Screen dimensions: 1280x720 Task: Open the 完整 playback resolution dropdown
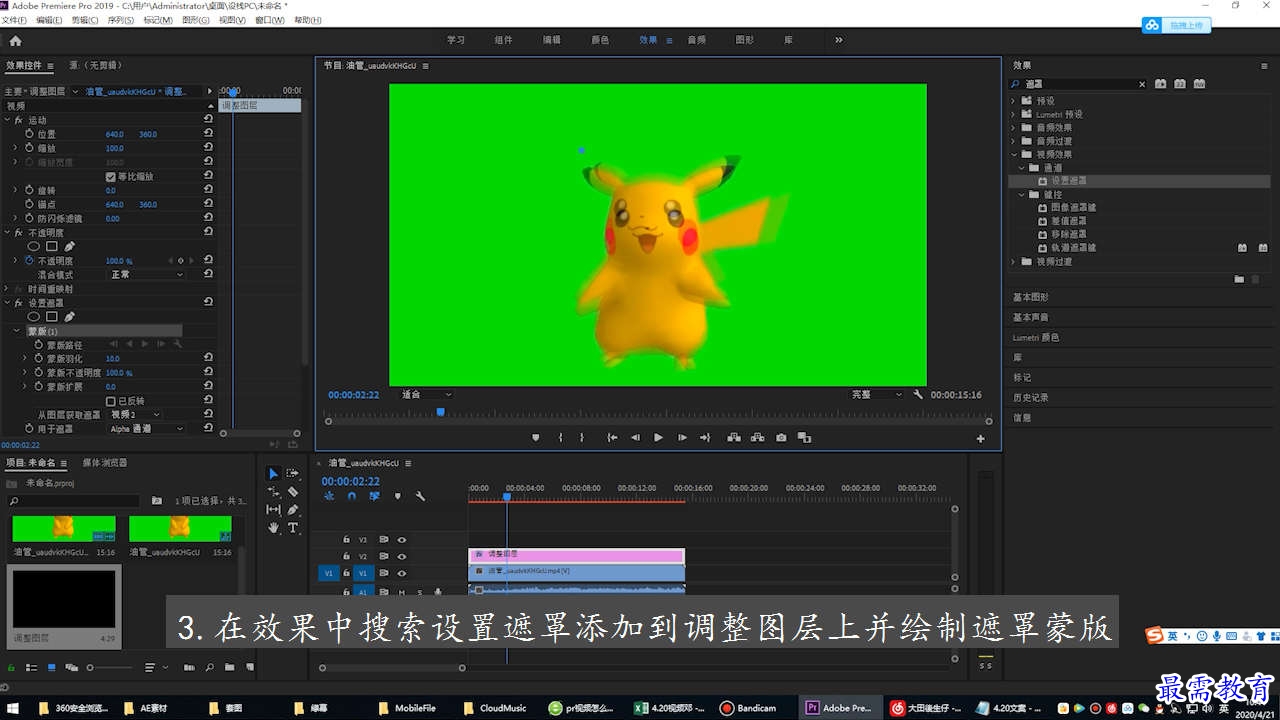coord(876,395)
